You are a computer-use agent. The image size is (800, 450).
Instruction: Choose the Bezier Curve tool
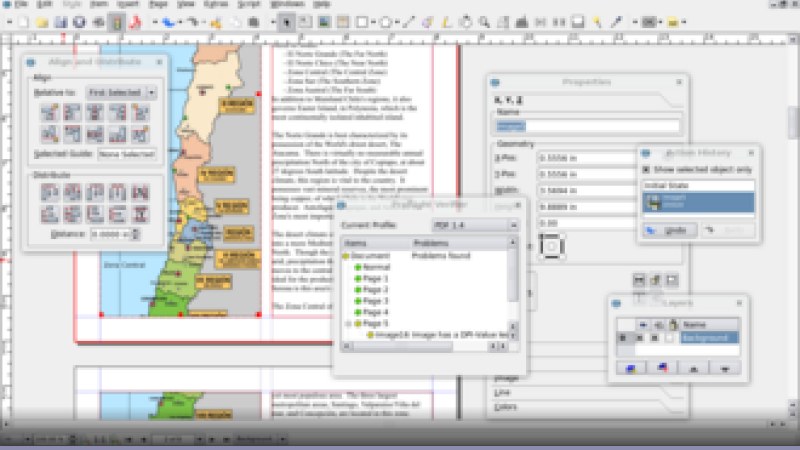(428, 22)
